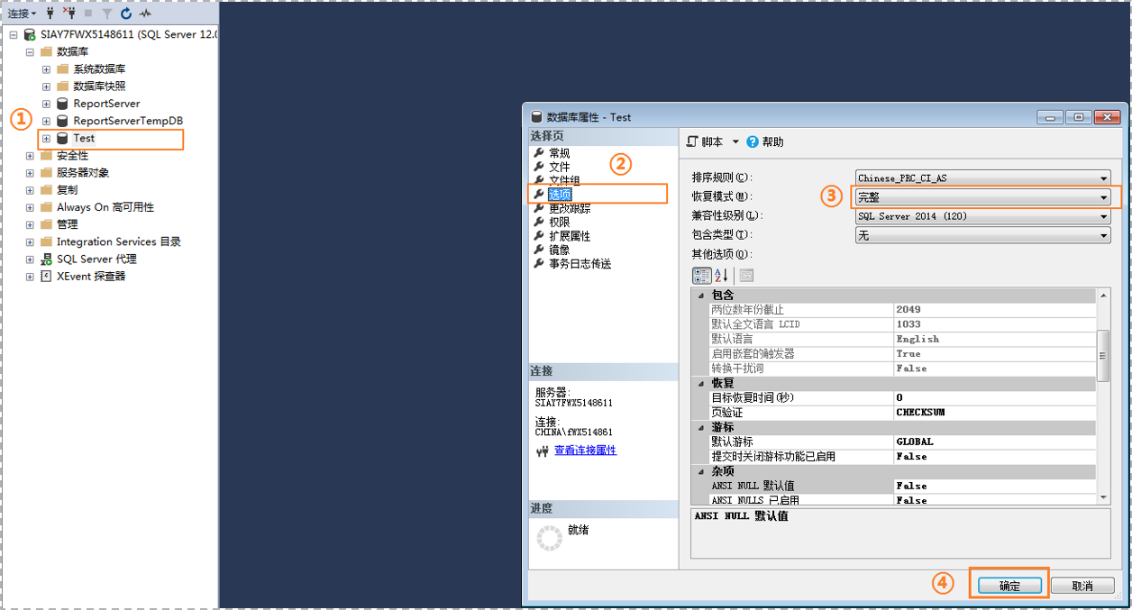Click the wrench icon beside 常规
The height and width of the screenshot is (610, 1132).
point(539,153)
